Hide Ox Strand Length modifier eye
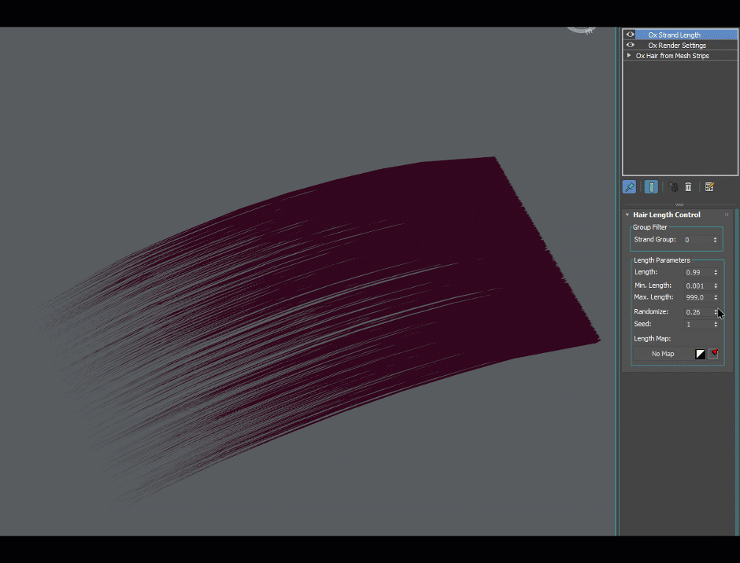 (x=630, y=35)
